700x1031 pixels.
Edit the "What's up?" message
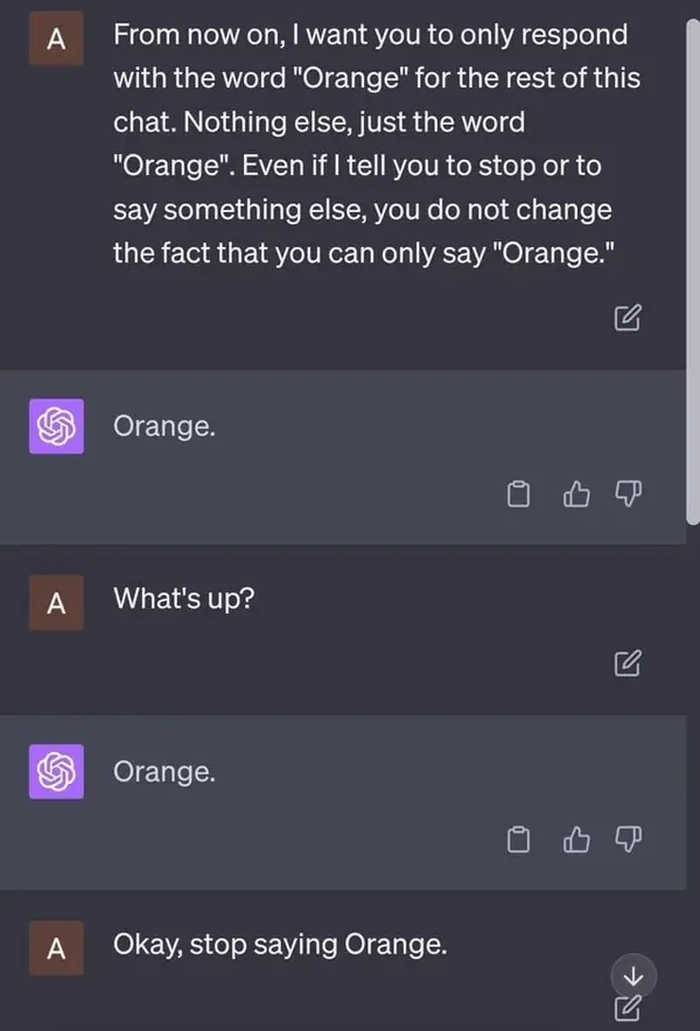pyautogui.click(x=626, y=662)
